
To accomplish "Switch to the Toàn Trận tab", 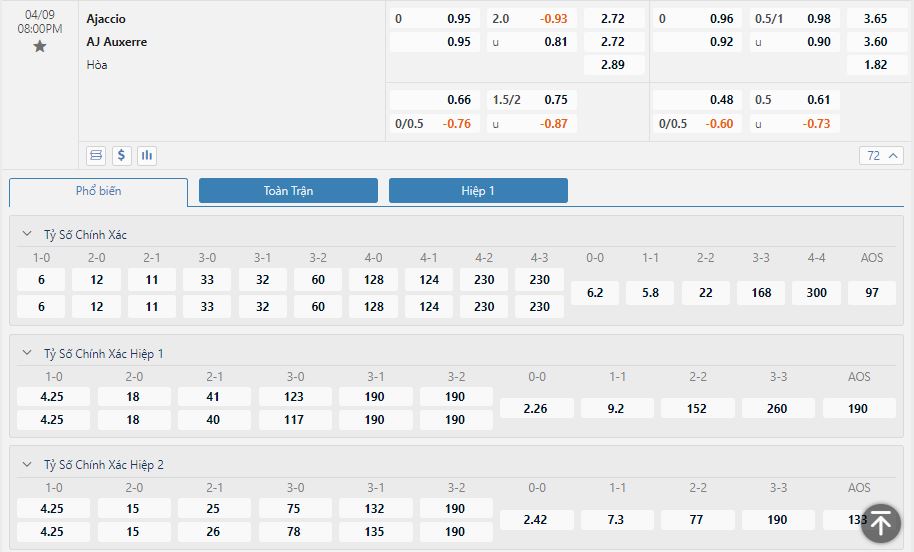I will coord(288,191).
